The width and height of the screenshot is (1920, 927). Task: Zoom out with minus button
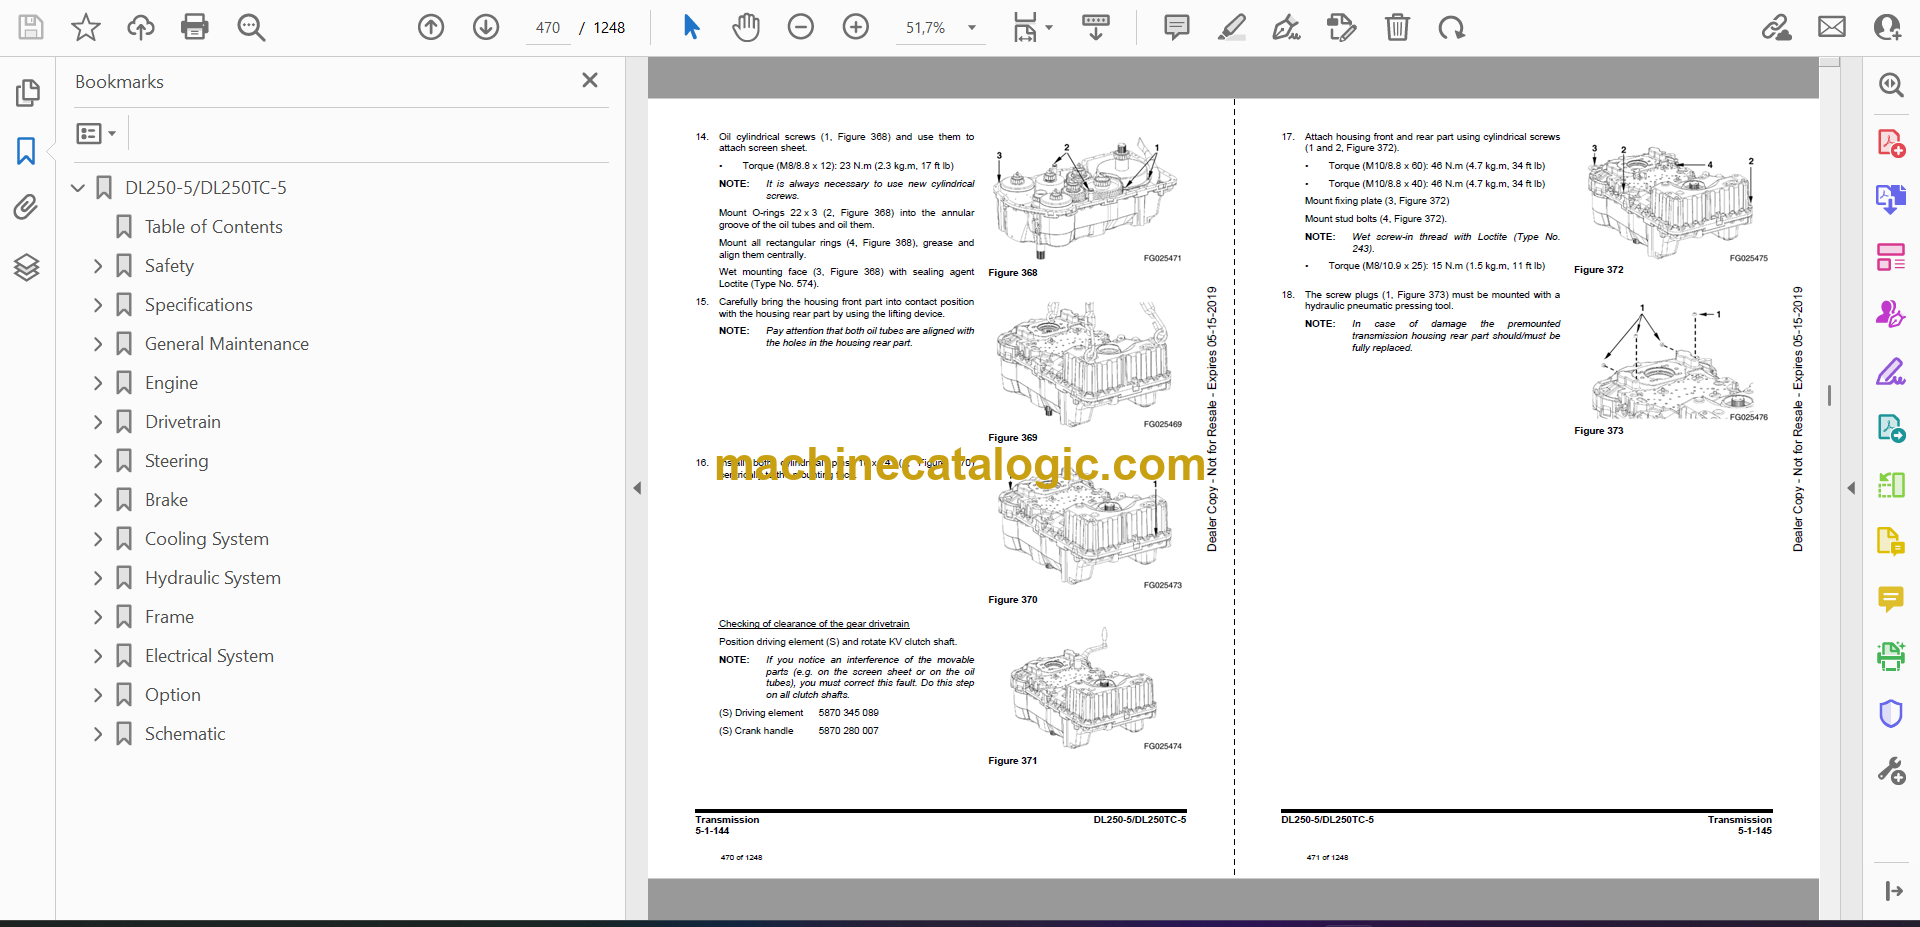[801, 27]
